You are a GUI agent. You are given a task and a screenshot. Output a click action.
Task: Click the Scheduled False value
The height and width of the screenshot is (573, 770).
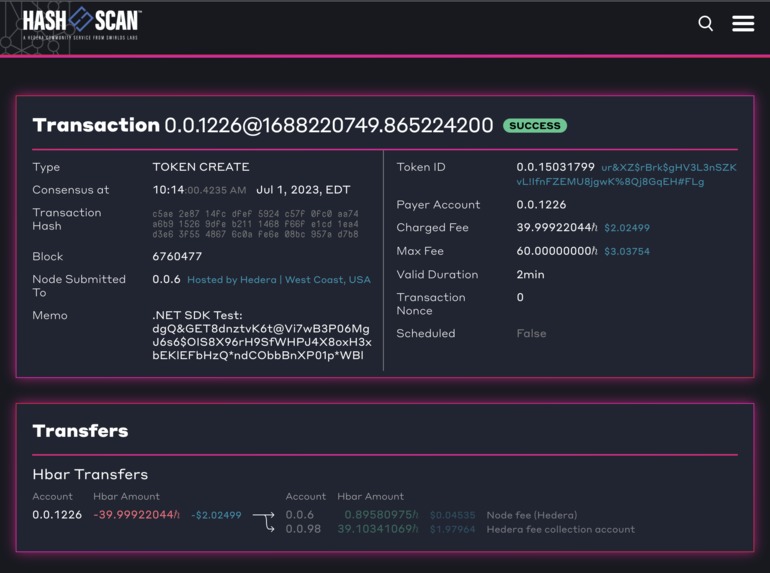(531, 333)
